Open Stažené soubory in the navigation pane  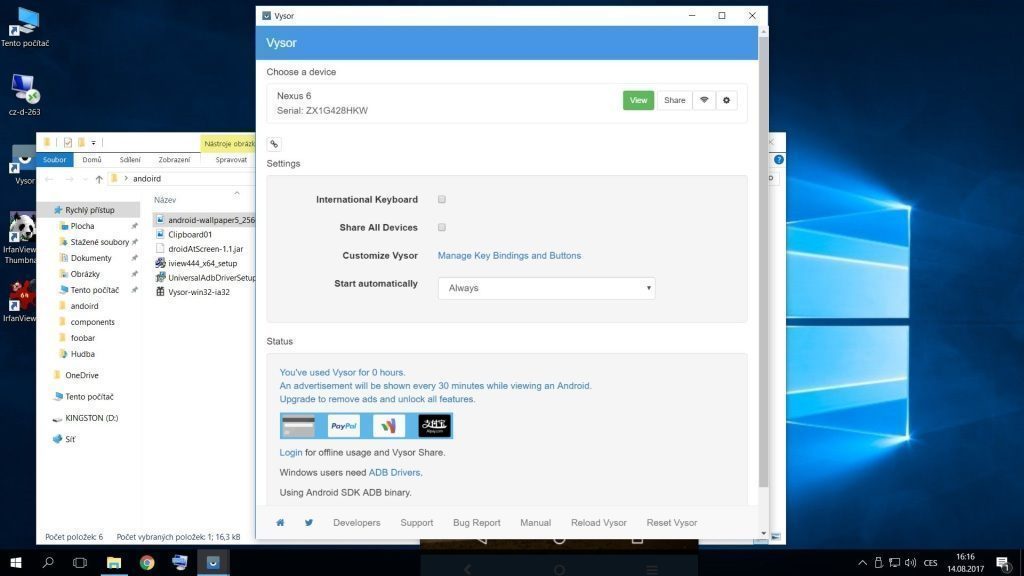point(99,242)
